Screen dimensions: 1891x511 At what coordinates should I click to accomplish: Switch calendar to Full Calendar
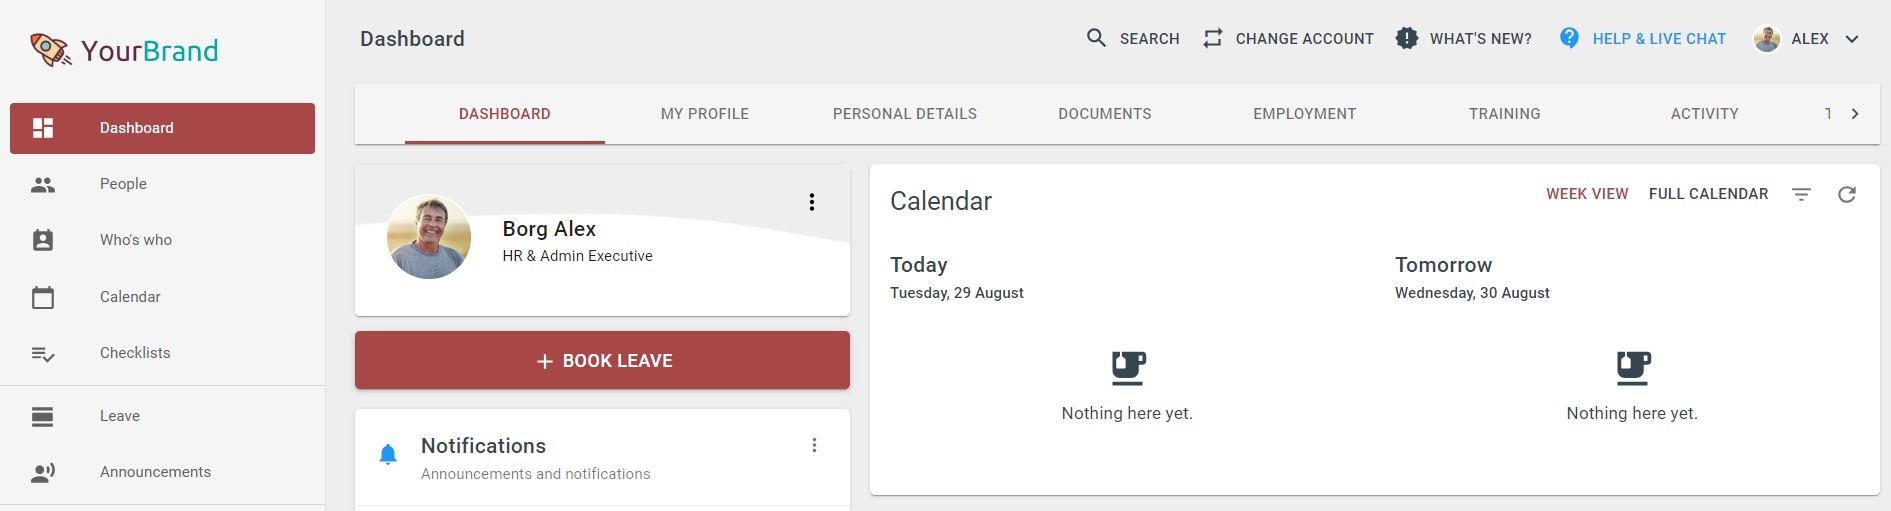point(1708,194)
